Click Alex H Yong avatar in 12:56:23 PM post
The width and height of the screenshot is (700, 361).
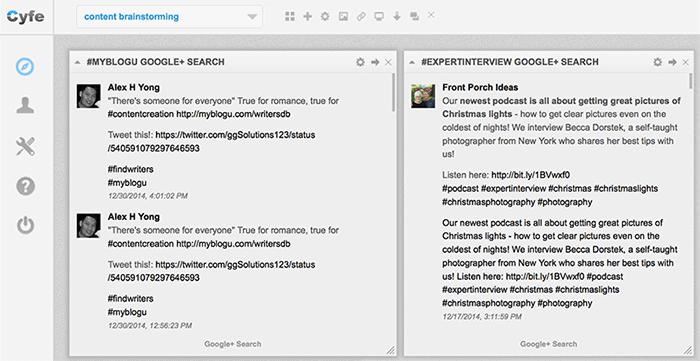point(88,225)
